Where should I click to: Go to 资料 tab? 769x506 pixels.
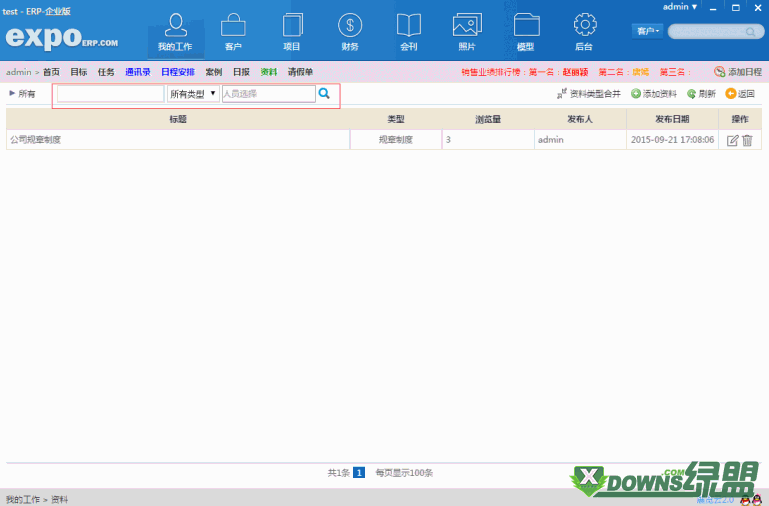269,72
